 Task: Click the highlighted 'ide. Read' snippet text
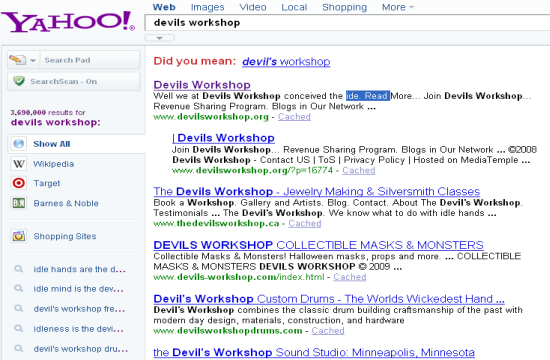point(368,96)
